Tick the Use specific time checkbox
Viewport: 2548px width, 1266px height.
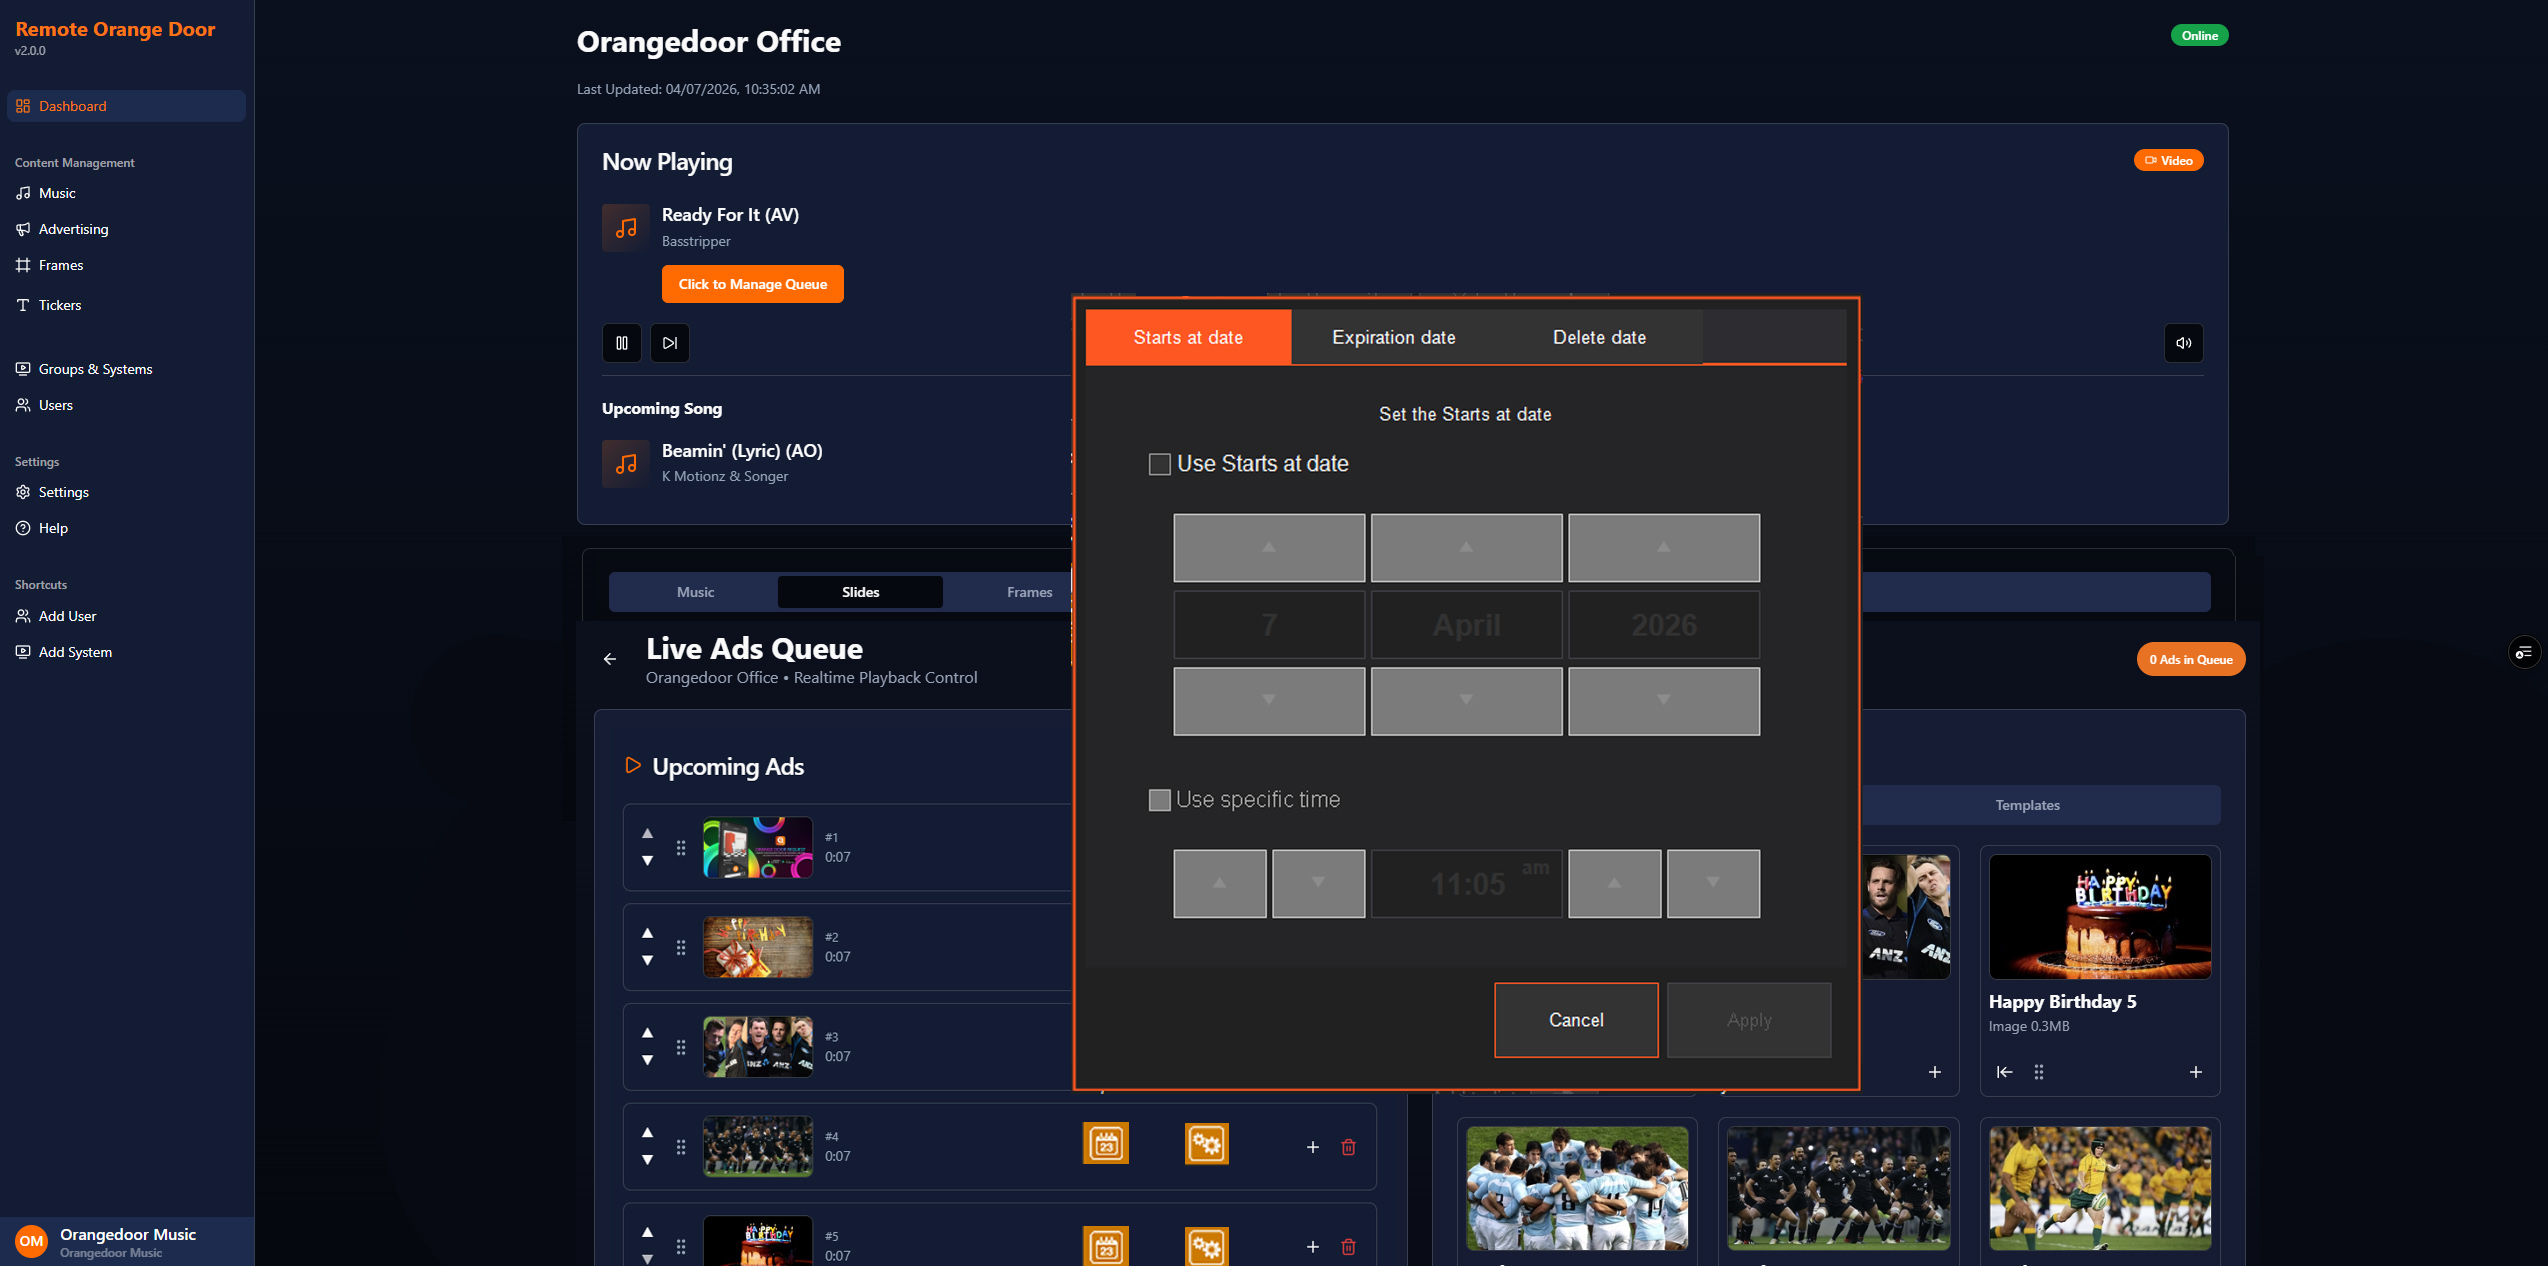[1159, 800]
